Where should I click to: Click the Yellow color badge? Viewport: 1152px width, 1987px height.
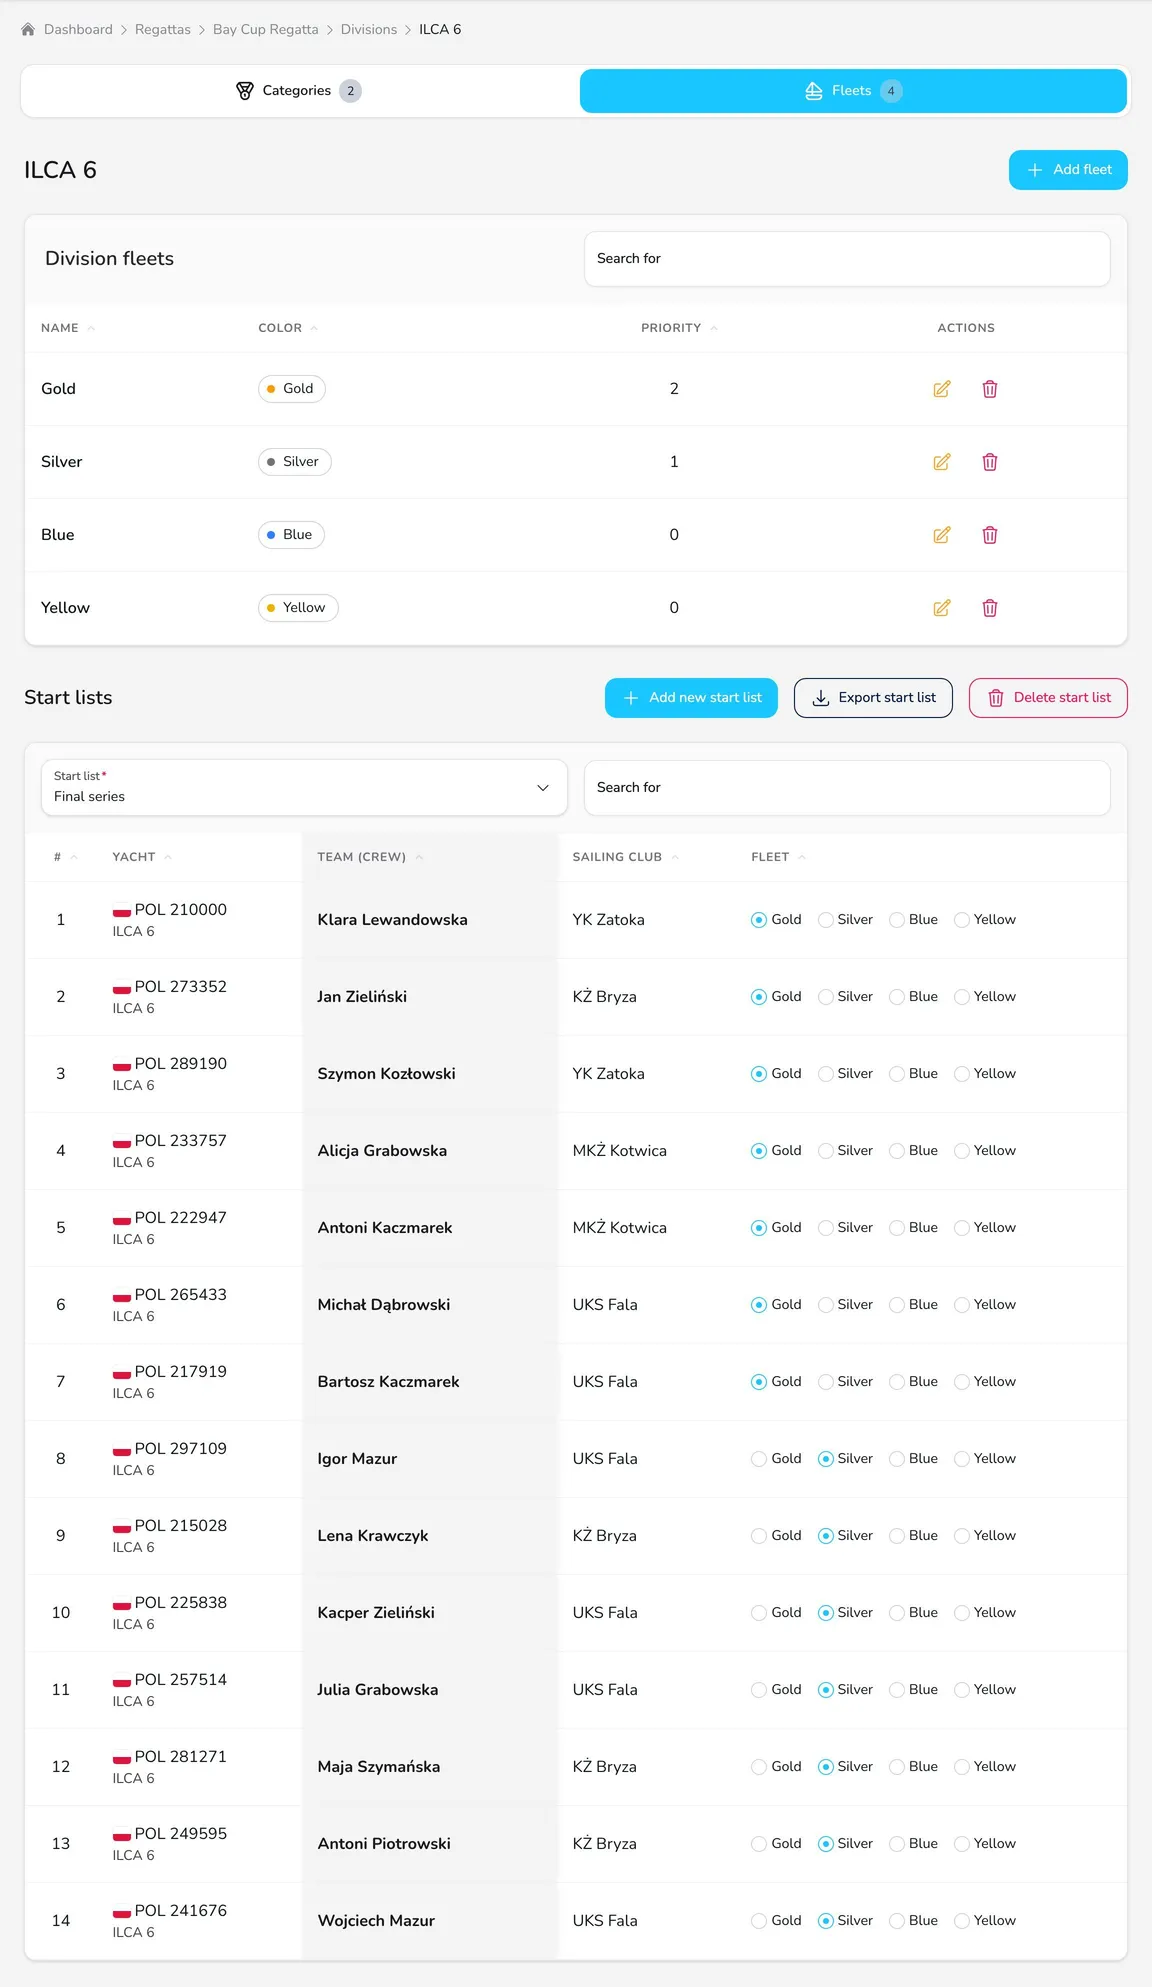coord(298,608)
